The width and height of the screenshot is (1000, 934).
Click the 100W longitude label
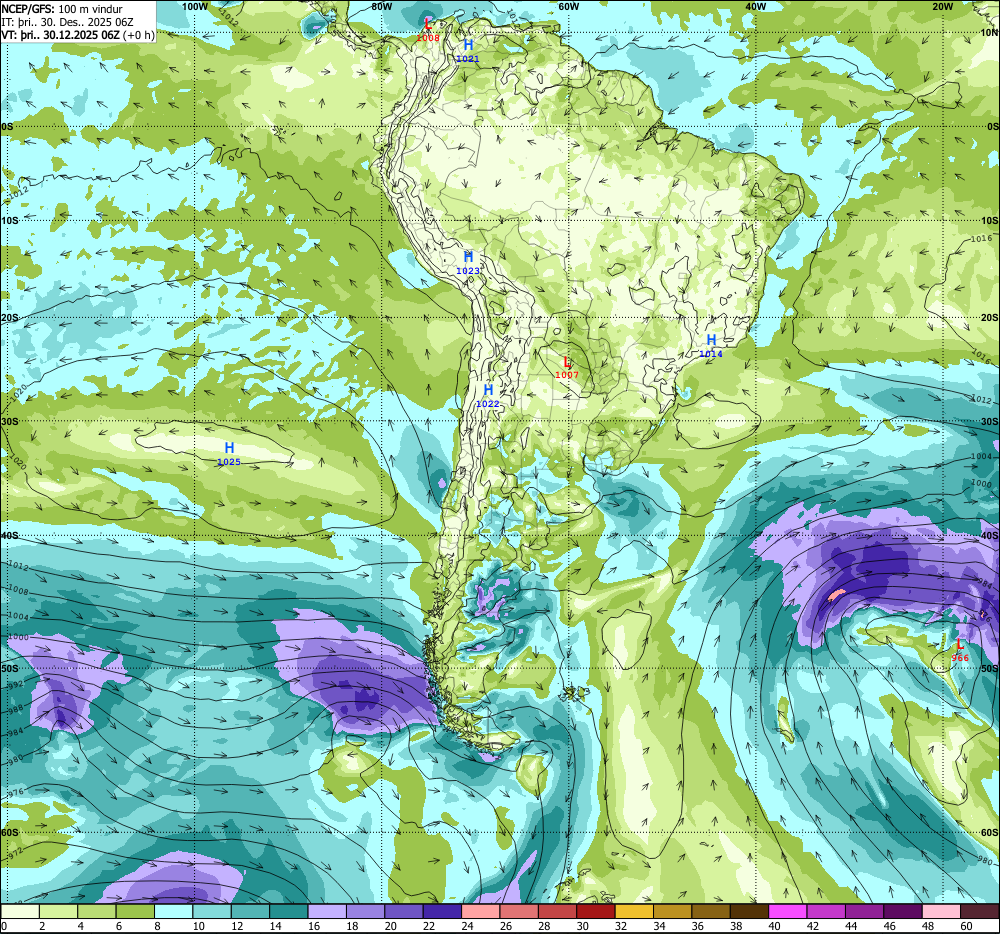tap(195, 6)
